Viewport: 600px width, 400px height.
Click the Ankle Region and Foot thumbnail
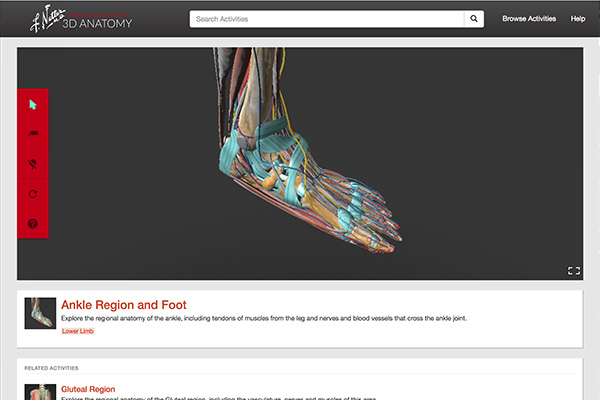(40, 313)
